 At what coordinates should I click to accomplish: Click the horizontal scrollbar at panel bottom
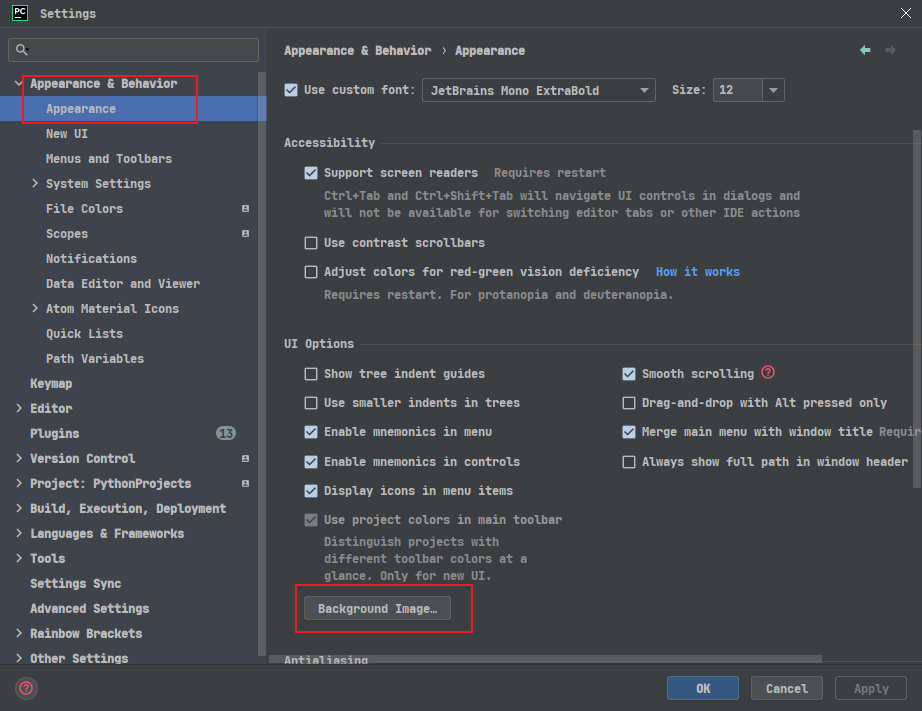tap(545, 659)
